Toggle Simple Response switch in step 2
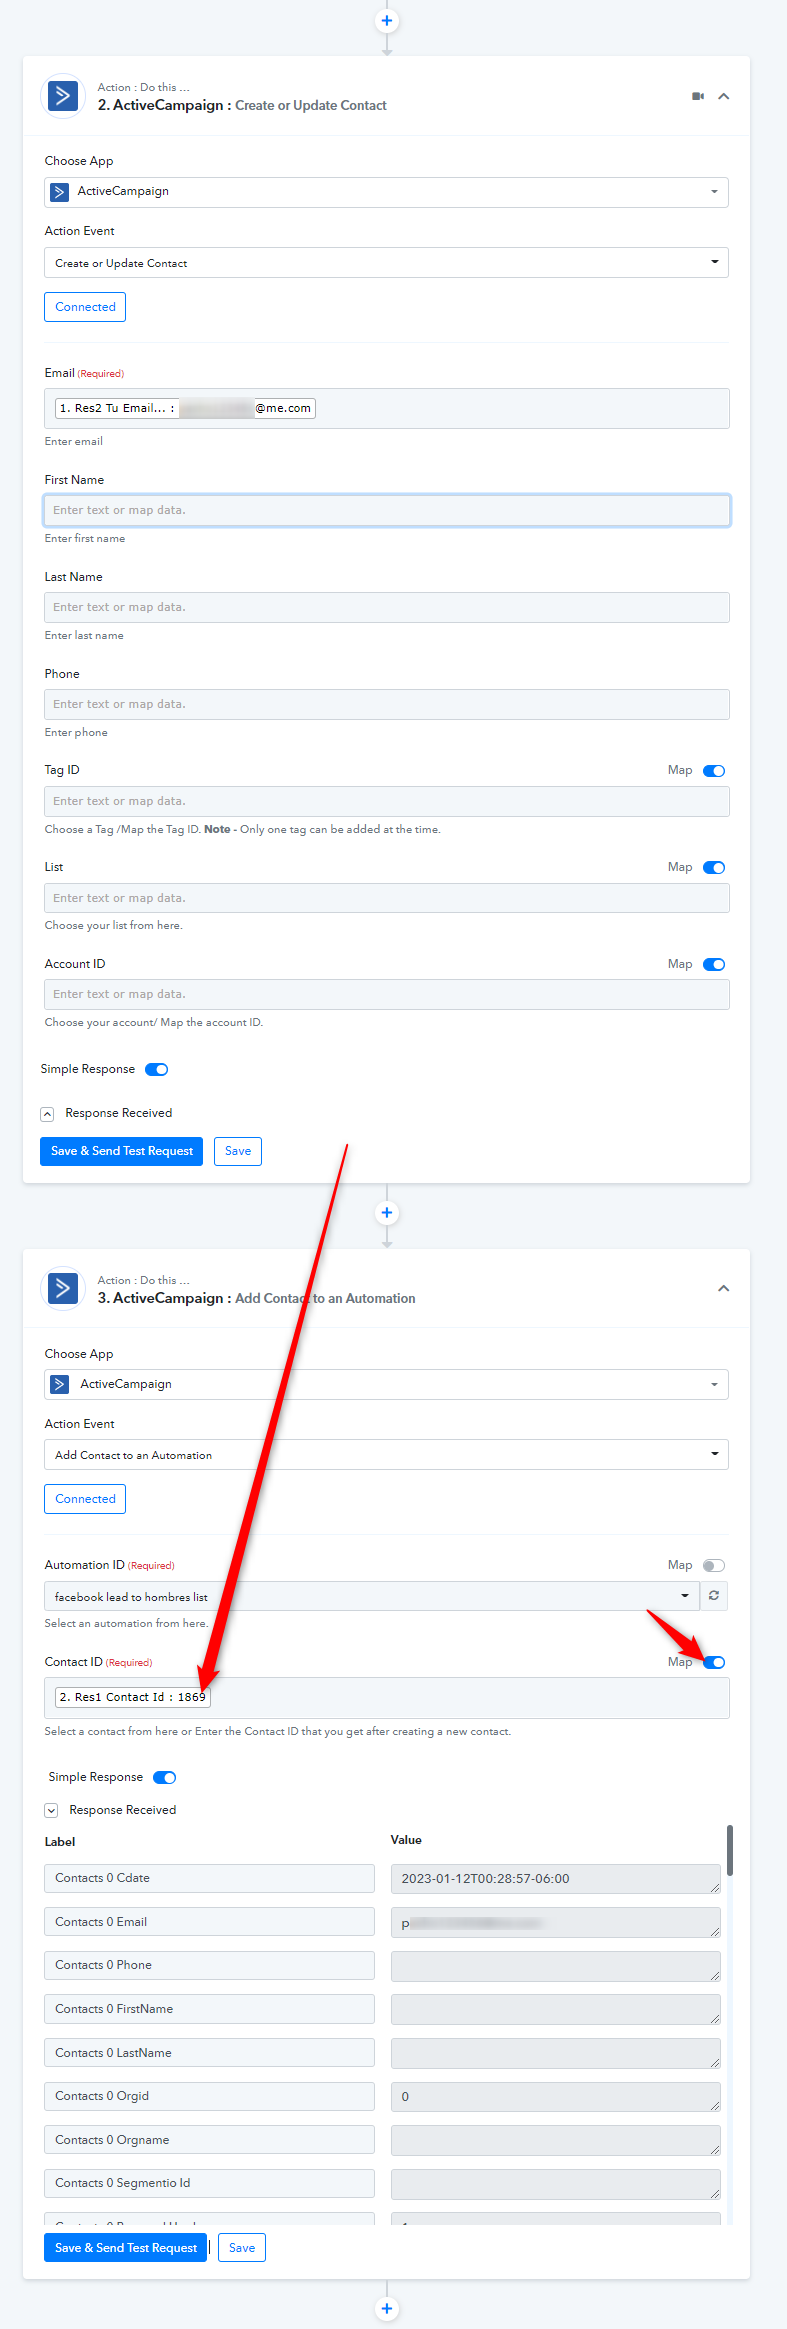The height and width of the screenshot is (2329, 787). click(156, 1070)
